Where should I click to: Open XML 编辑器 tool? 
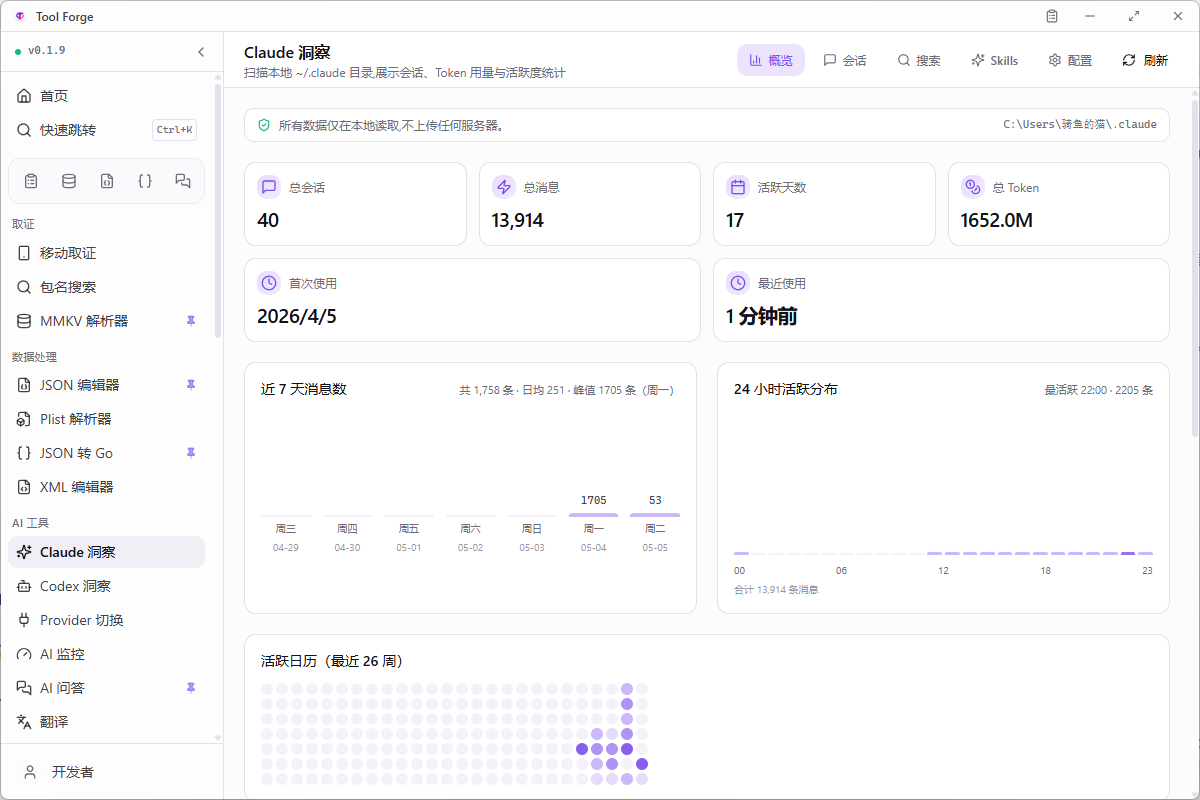[x=106, y=487]
